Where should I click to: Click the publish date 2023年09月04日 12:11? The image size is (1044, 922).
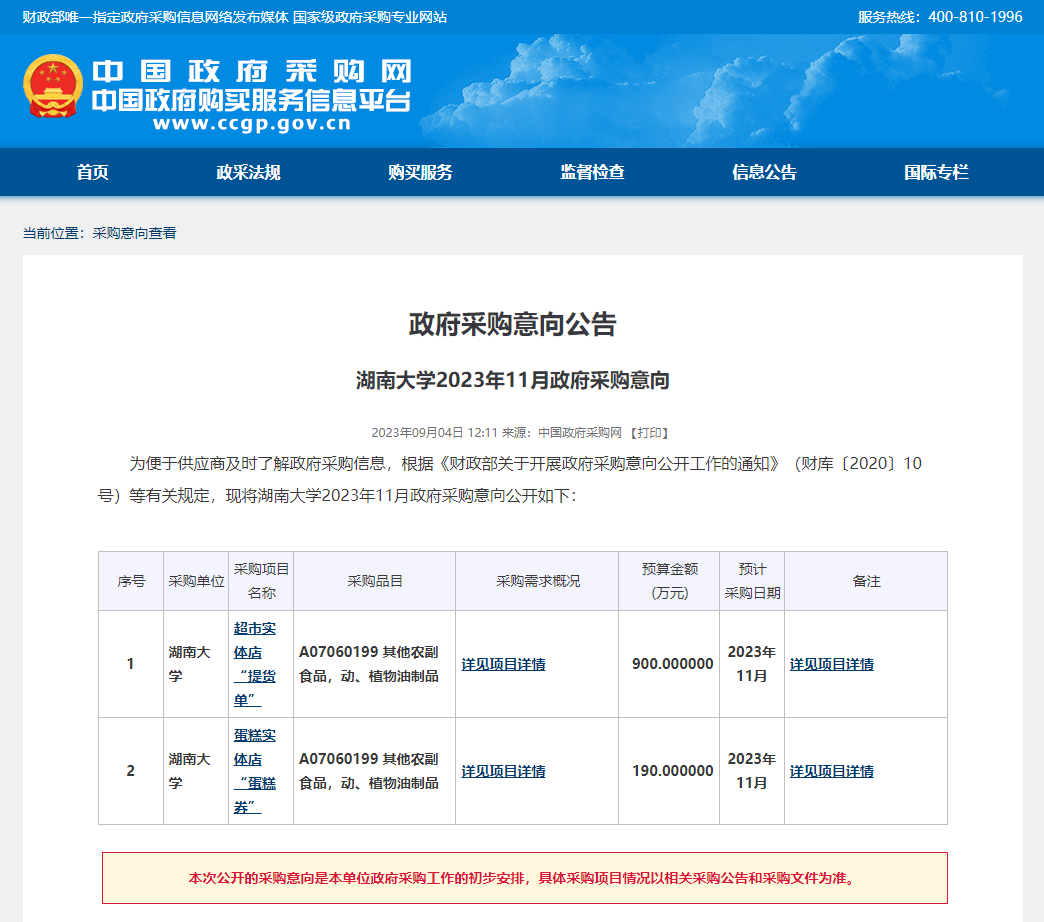[434, 433]
